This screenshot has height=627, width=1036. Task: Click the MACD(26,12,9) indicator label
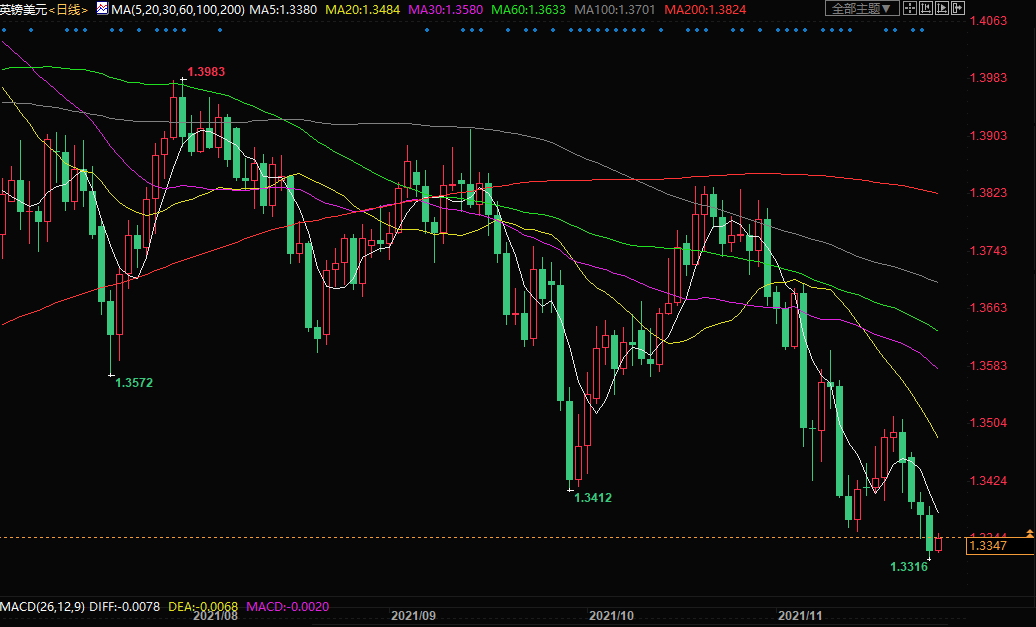(41, 607)
